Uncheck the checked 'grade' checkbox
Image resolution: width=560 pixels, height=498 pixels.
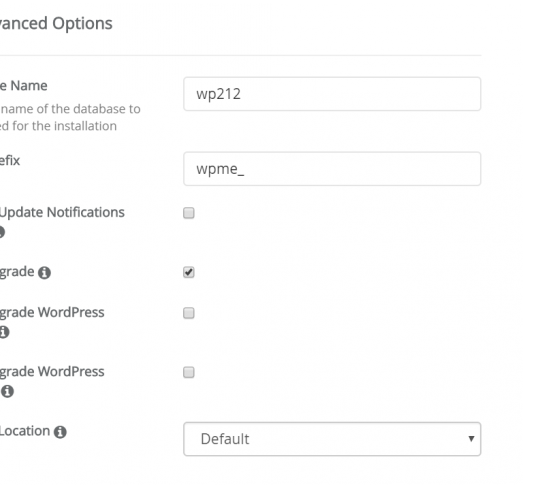[189, 272]
